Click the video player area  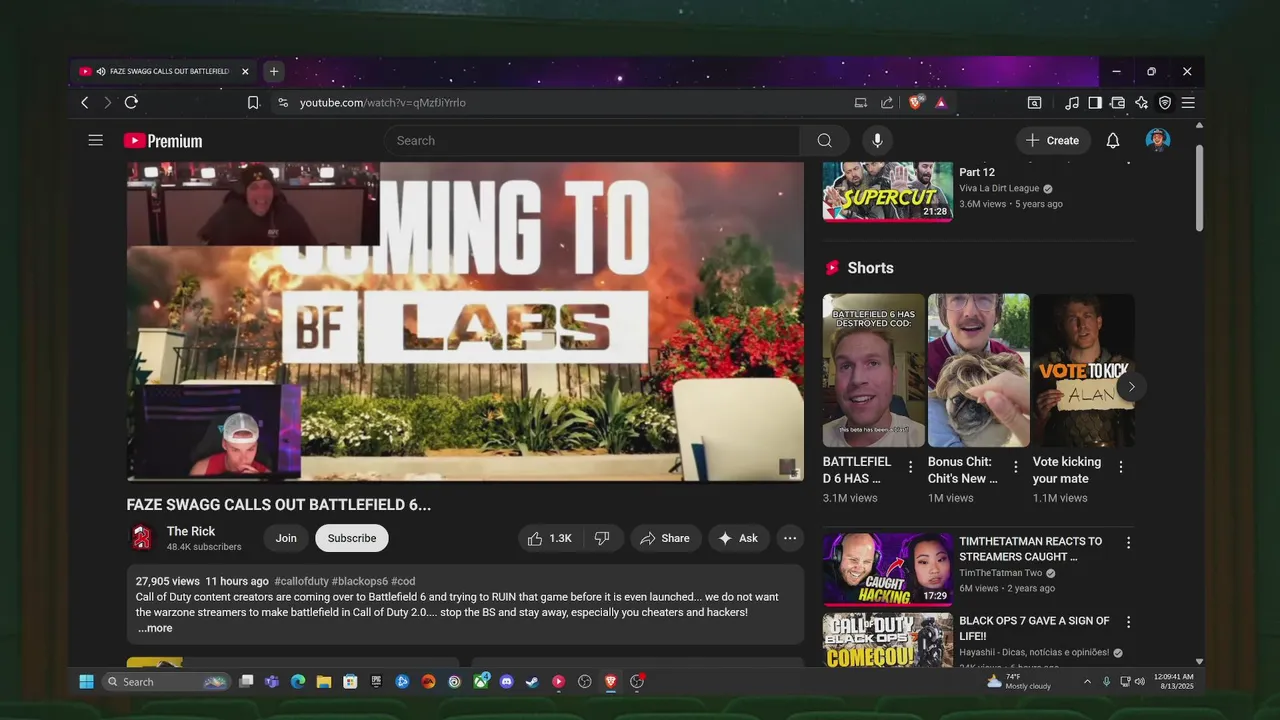465,322
